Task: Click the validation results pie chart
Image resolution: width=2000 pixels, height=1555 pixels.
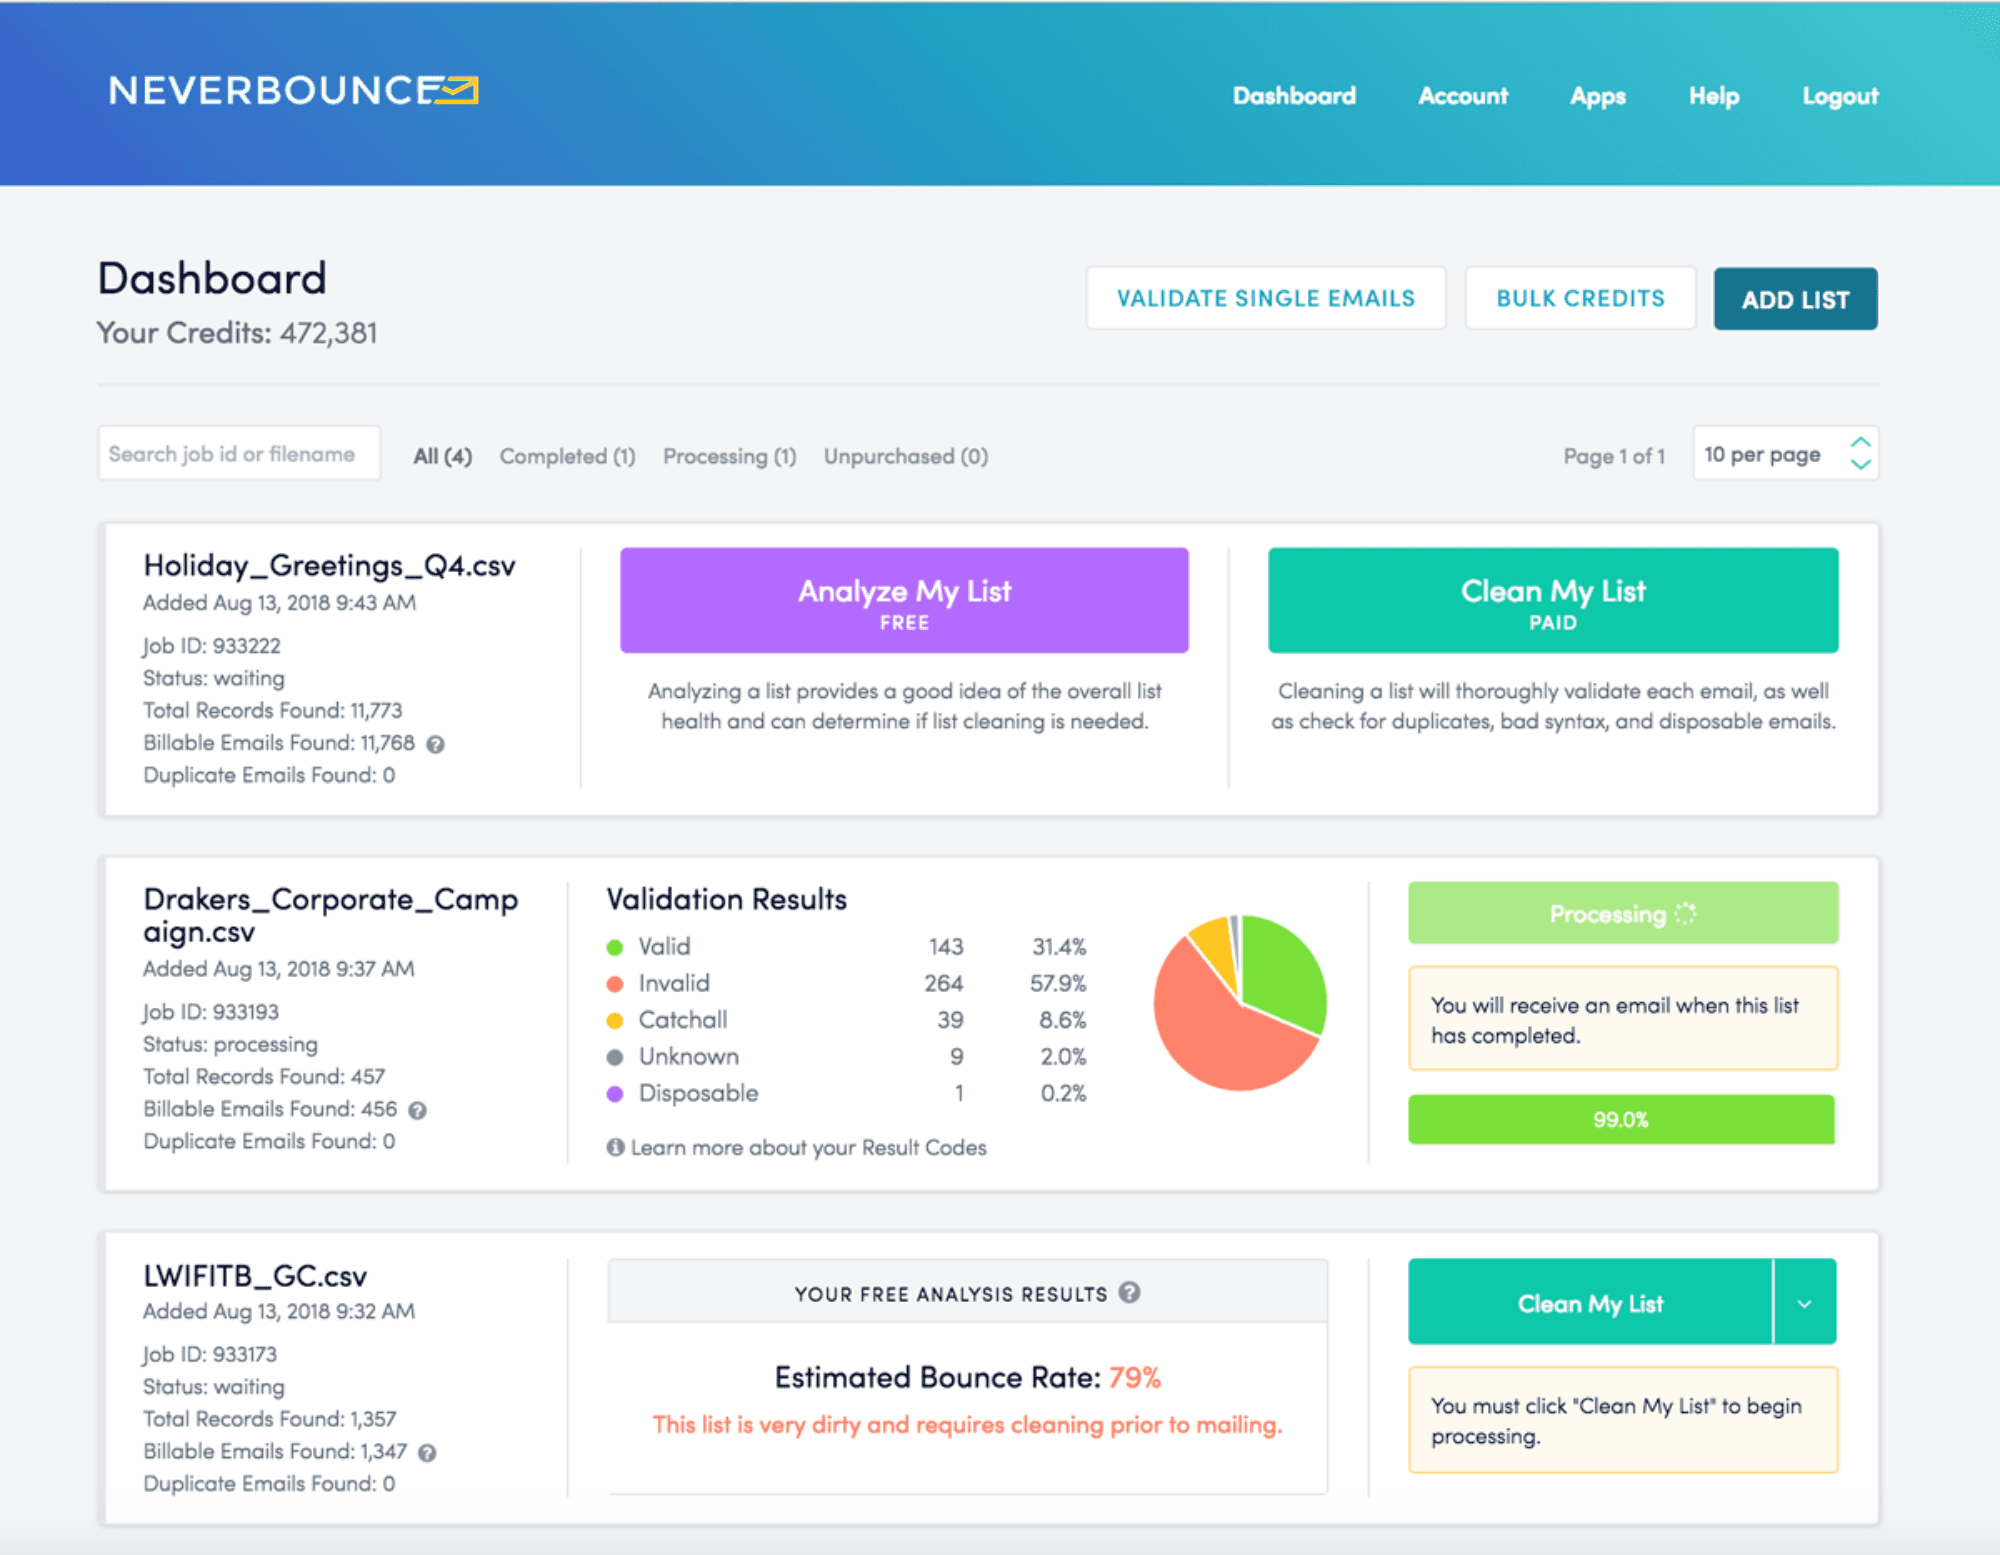Action: point(1240,1002)
